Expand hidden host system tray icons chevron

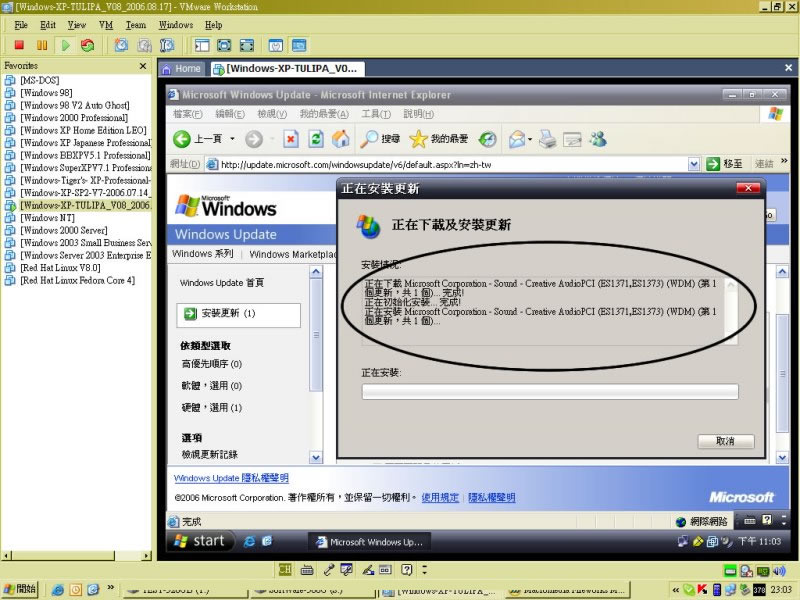676,590
